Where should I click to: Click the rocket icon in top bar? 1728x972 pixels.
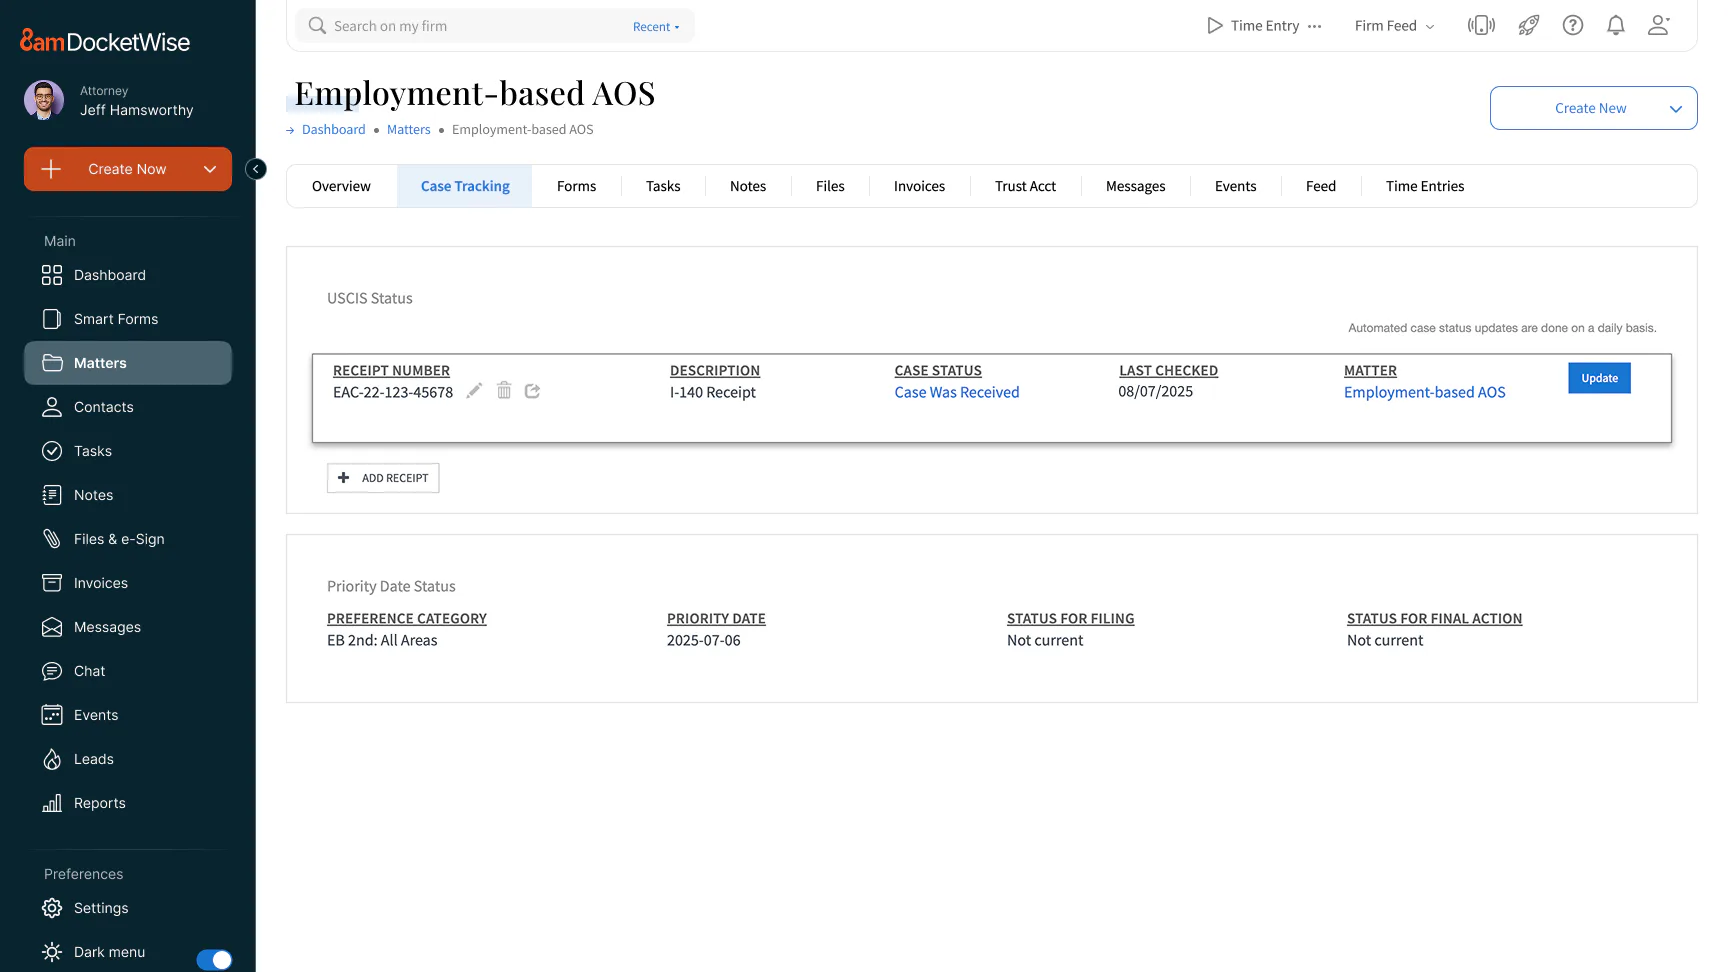click(1528, 26)
